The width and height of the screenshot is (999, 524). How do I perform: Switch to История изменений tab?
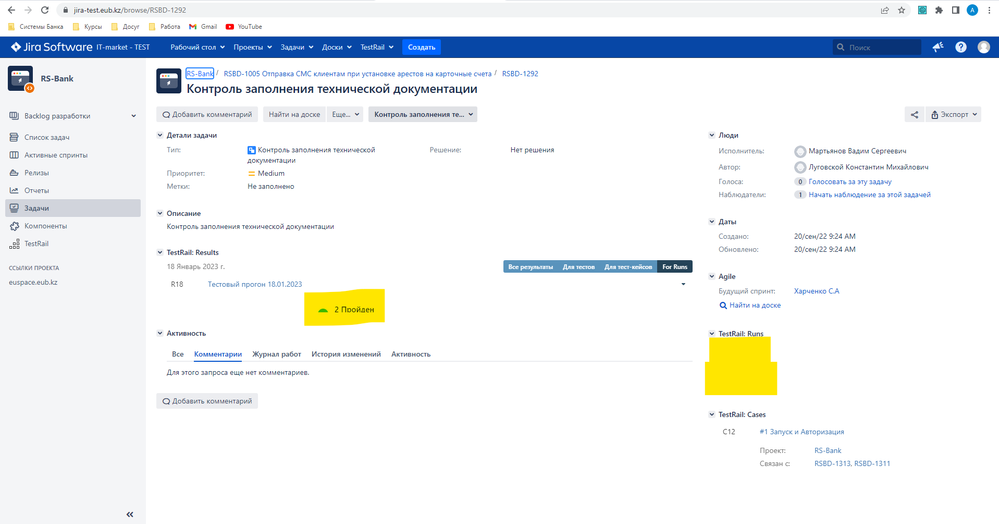click(x=346, y=354)
